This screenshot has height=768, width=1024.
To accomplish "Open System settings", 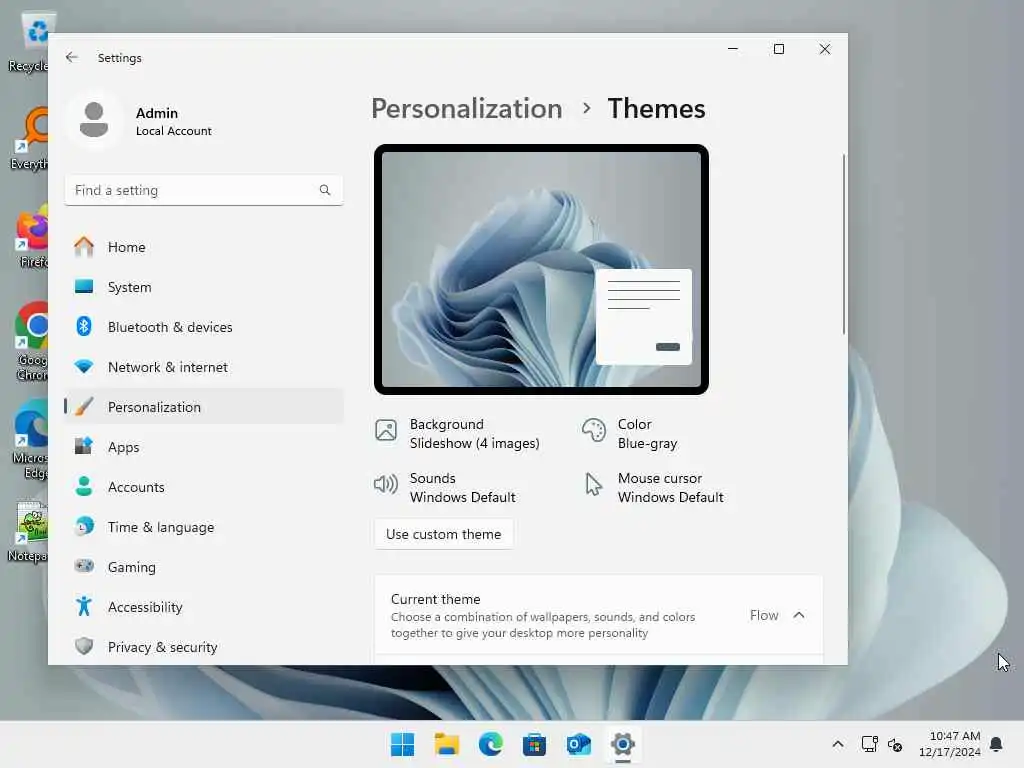I will (x=204, y=287).
